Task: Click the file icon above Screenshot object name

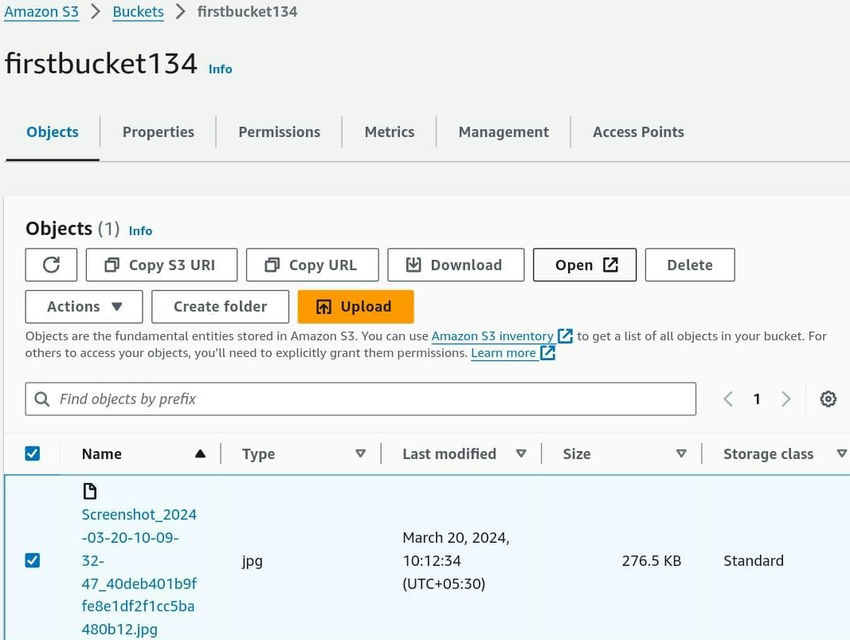Action: pyautogui.click(x=90, y=491)
